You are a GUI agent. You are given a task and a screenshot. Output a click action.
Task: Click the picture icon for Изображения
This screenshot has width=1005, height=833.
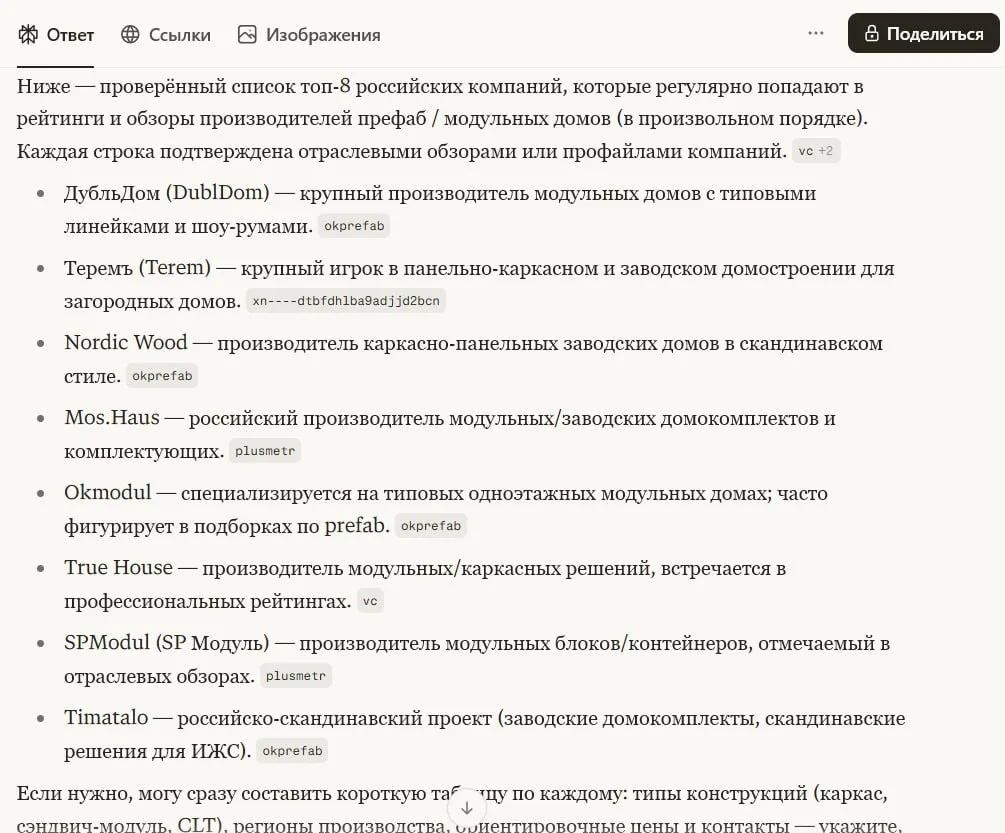pos(247,35)
